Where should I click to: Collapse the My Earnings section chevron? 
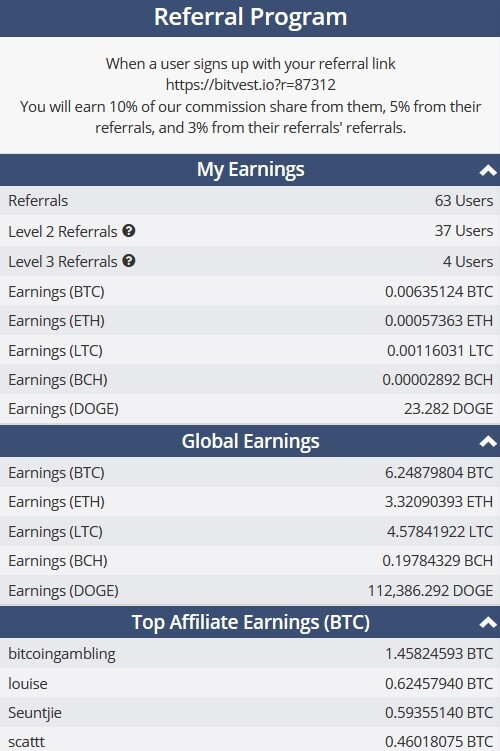[488, 170]
